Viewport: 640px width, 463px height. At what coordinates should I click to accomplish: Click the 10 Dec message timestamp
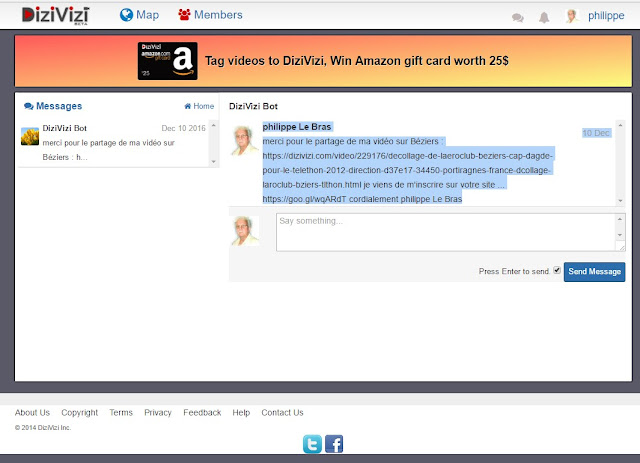596,133
